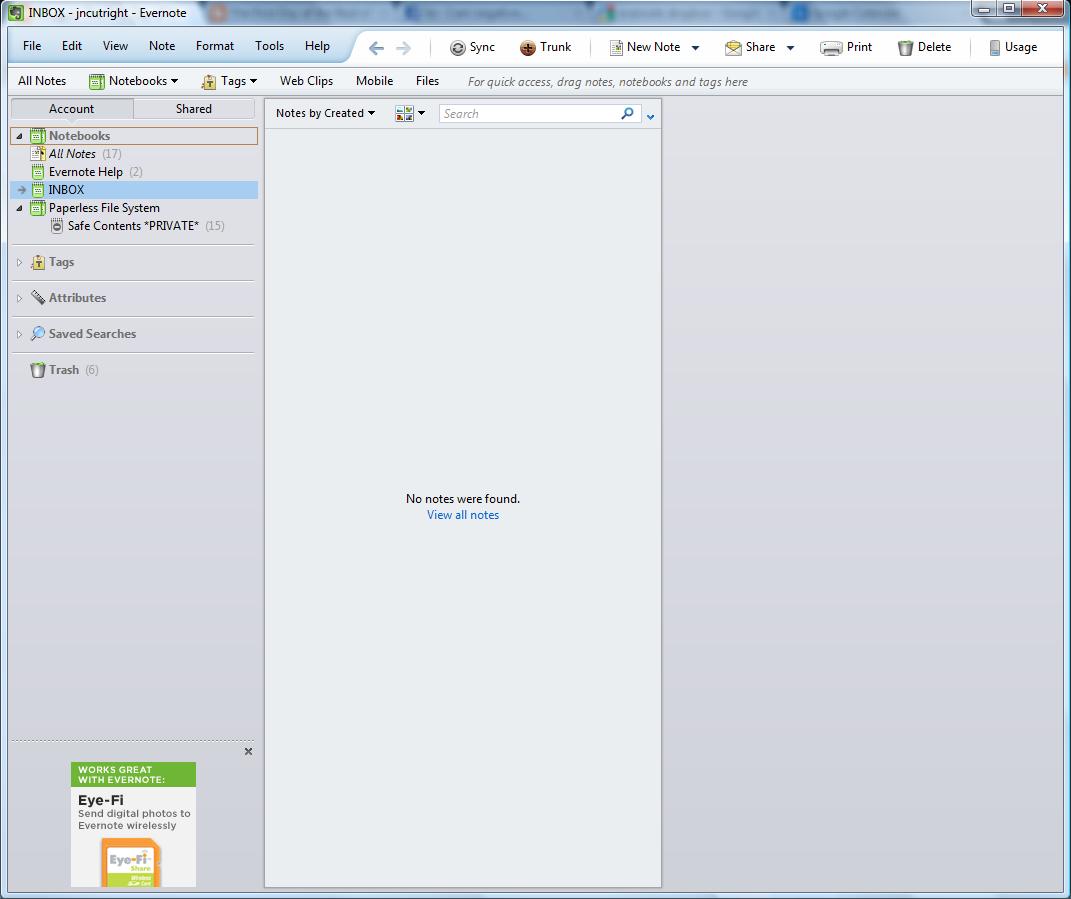
Task: Switch to the Shared tab
Action: pyautogui.click(x=194, y=108)
